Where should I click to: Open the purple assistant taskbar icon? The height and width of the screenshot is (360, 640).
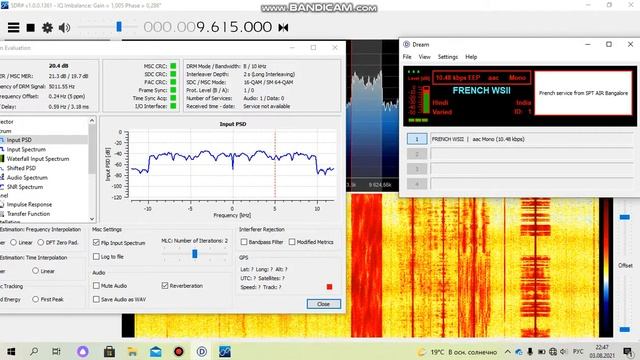(x=83, y=351)
